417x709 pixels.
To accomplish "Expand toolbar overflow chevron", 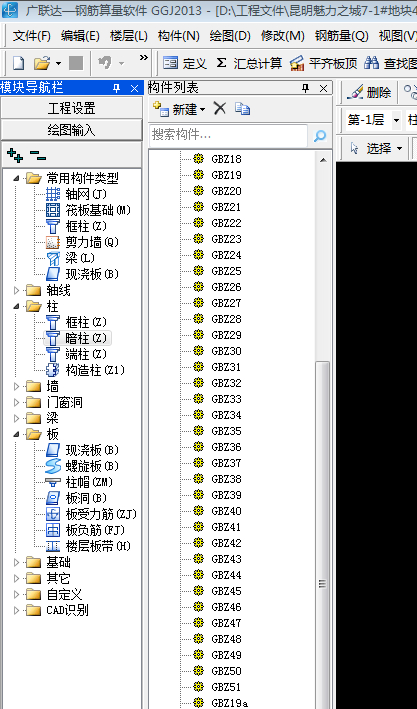I will [x=143, y=57].
